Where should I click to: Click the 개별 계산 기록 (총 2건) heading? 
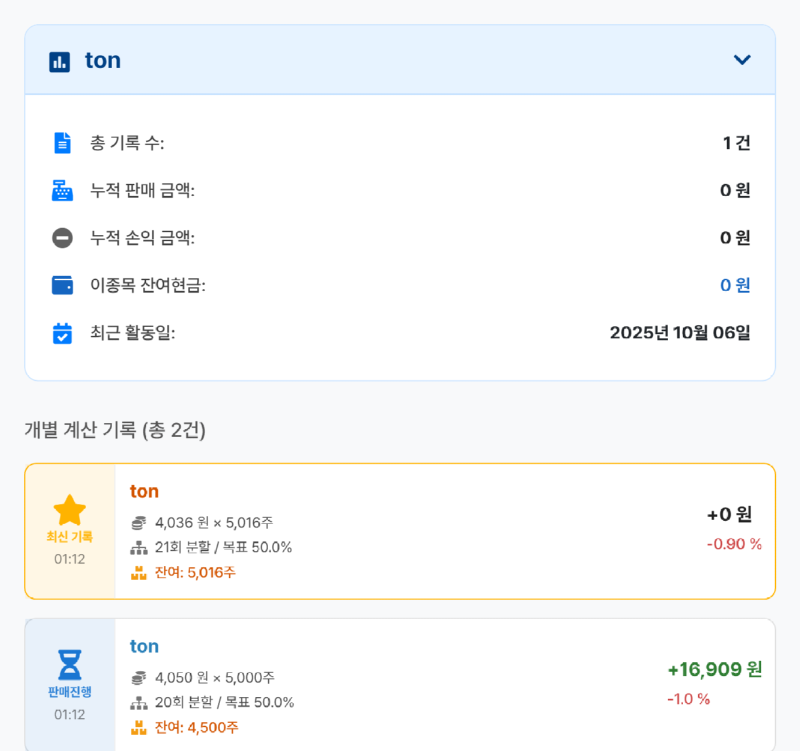pos(115,430)
